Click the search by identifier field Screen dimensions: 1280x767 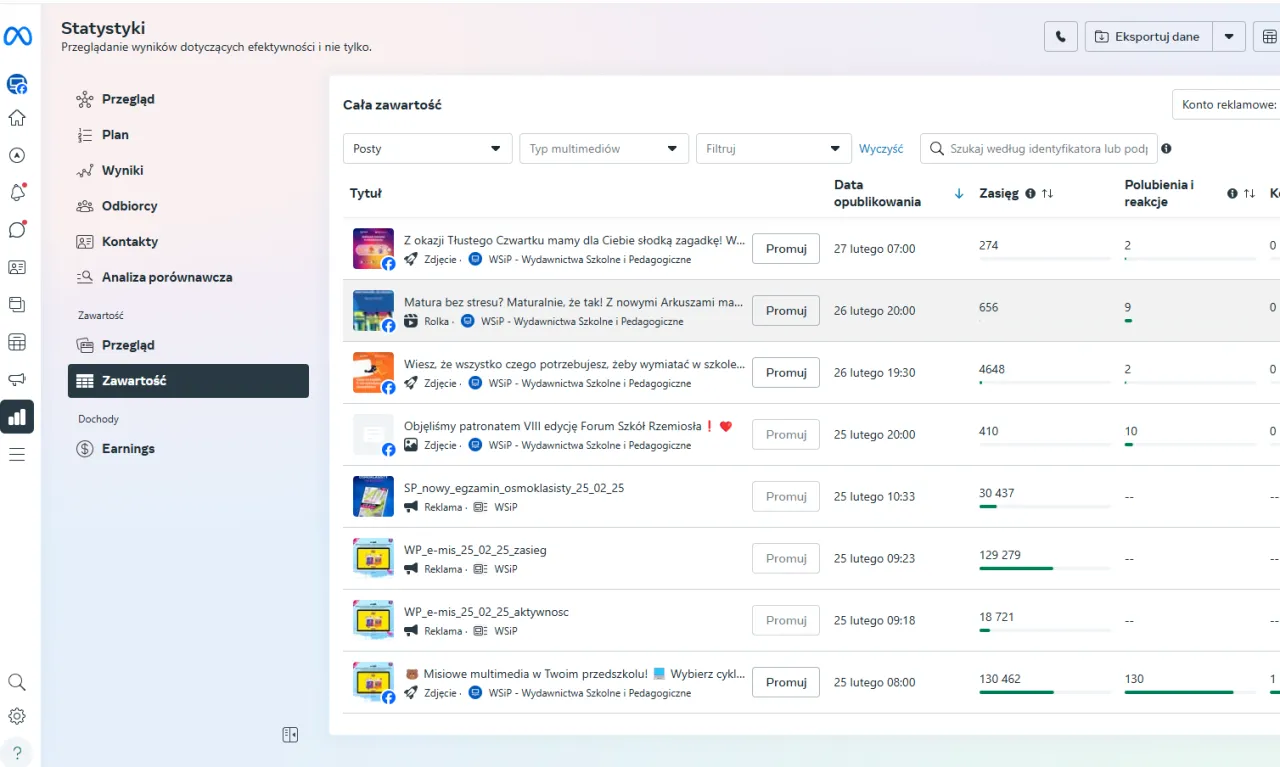coord(1047,149)
